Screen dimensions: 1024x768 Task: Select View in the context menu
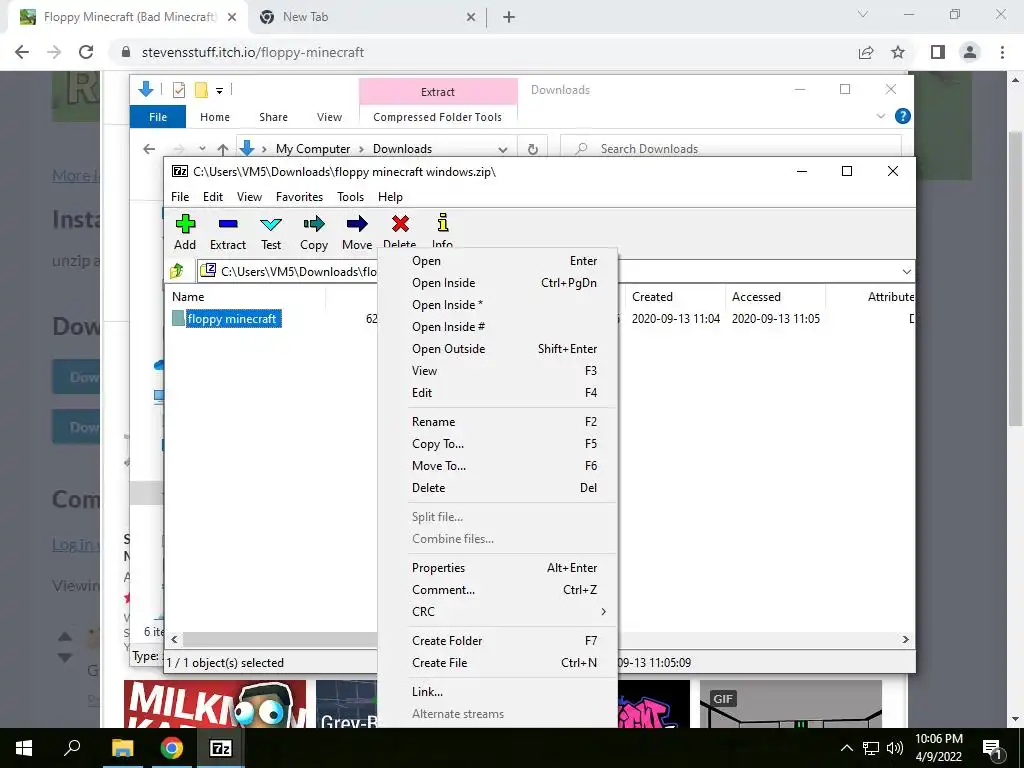(498, 371)
